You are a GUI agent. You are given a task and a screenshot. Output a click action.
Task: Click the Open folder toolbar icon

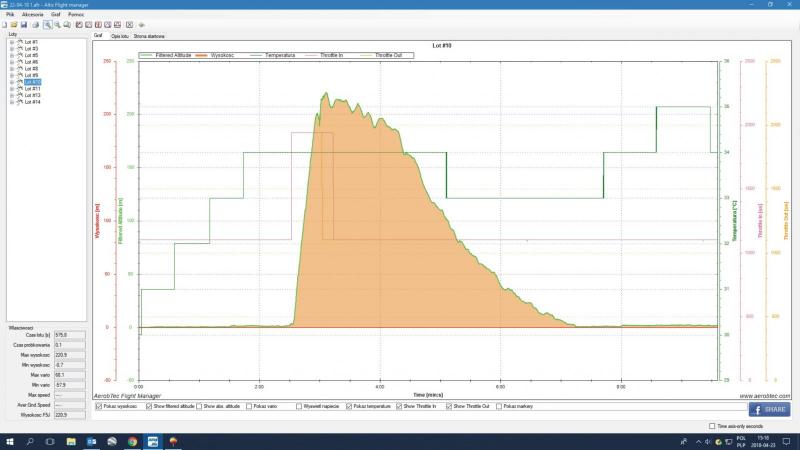tap(14, 24)
